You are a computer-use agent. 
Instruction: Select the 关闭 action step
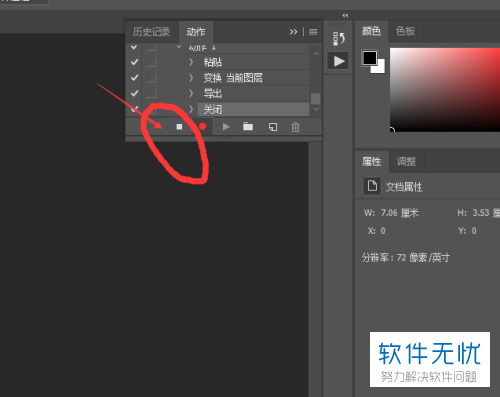click(x=253, y=109)
